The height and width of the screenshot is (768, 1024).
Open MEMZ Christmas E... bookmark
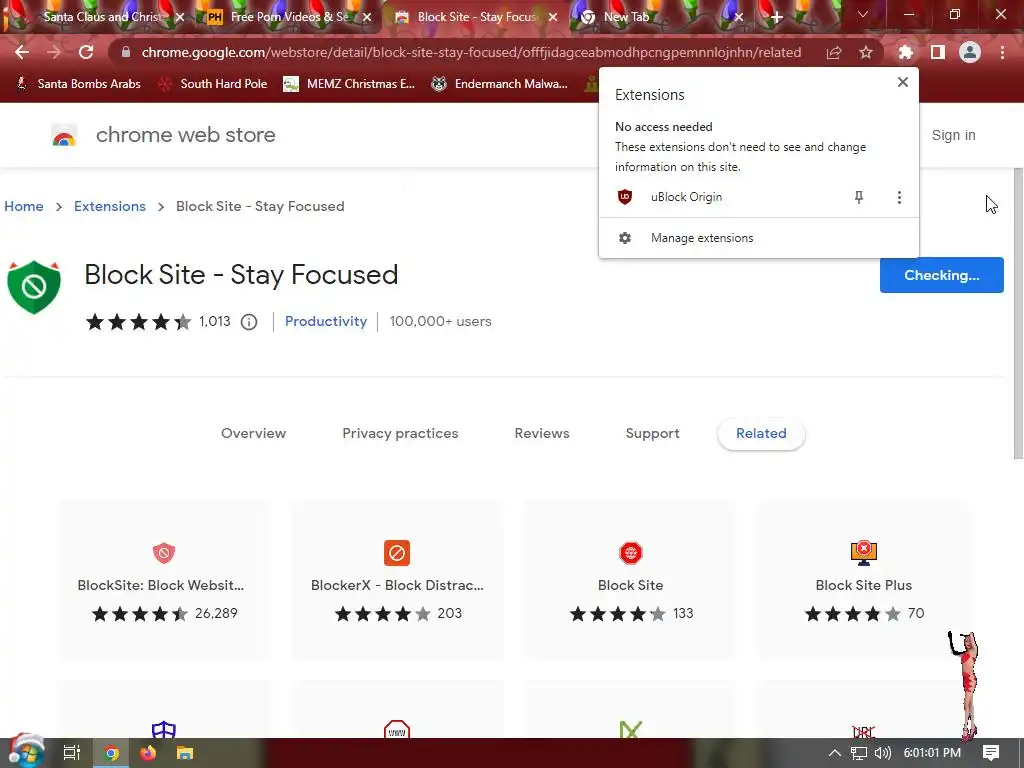click(349, 84)
